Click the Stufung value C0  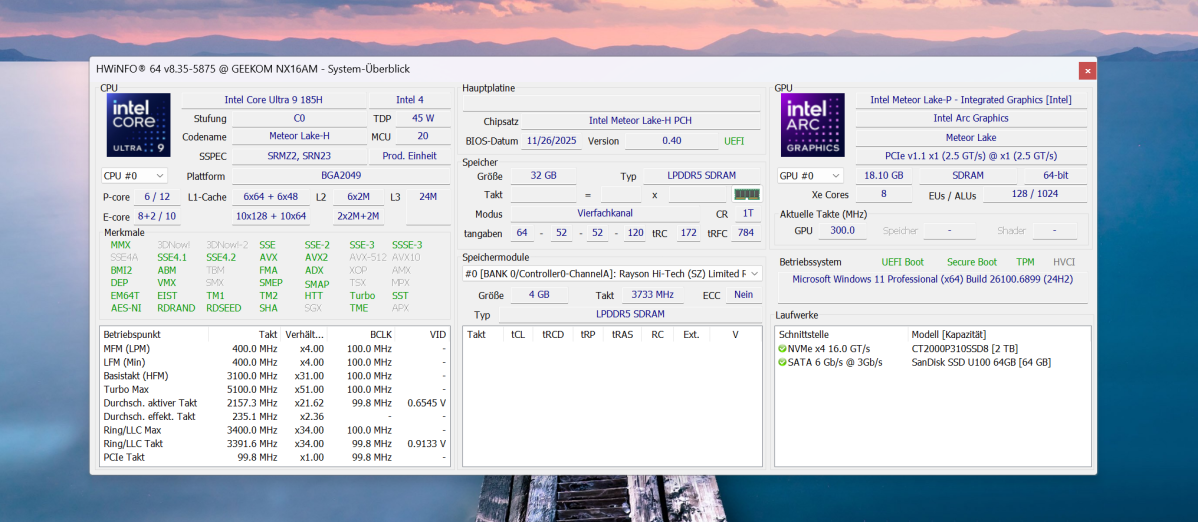300,118
